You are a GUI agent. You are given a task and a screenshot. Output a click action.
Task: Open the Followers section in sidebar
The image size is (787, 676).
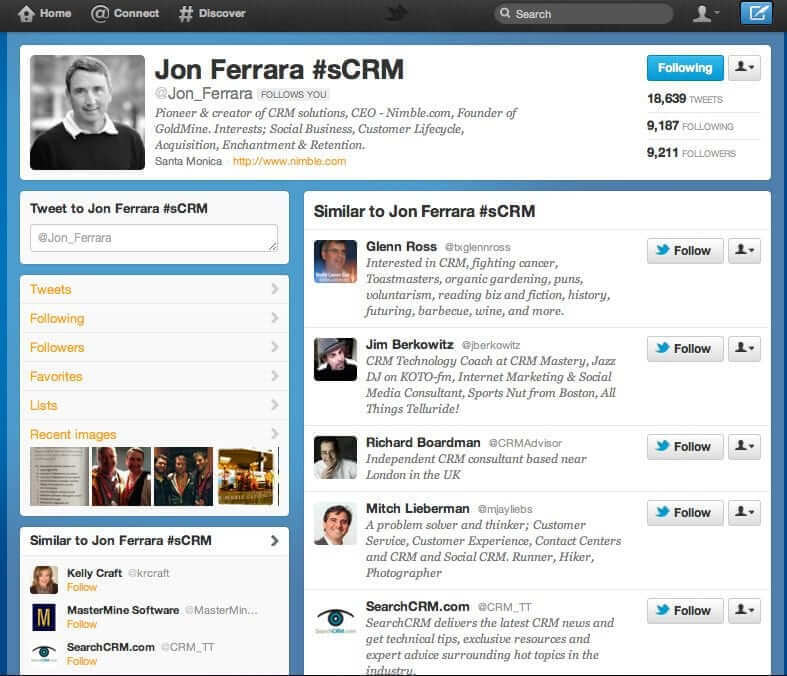pyautogui.click(x=154, y=347)
